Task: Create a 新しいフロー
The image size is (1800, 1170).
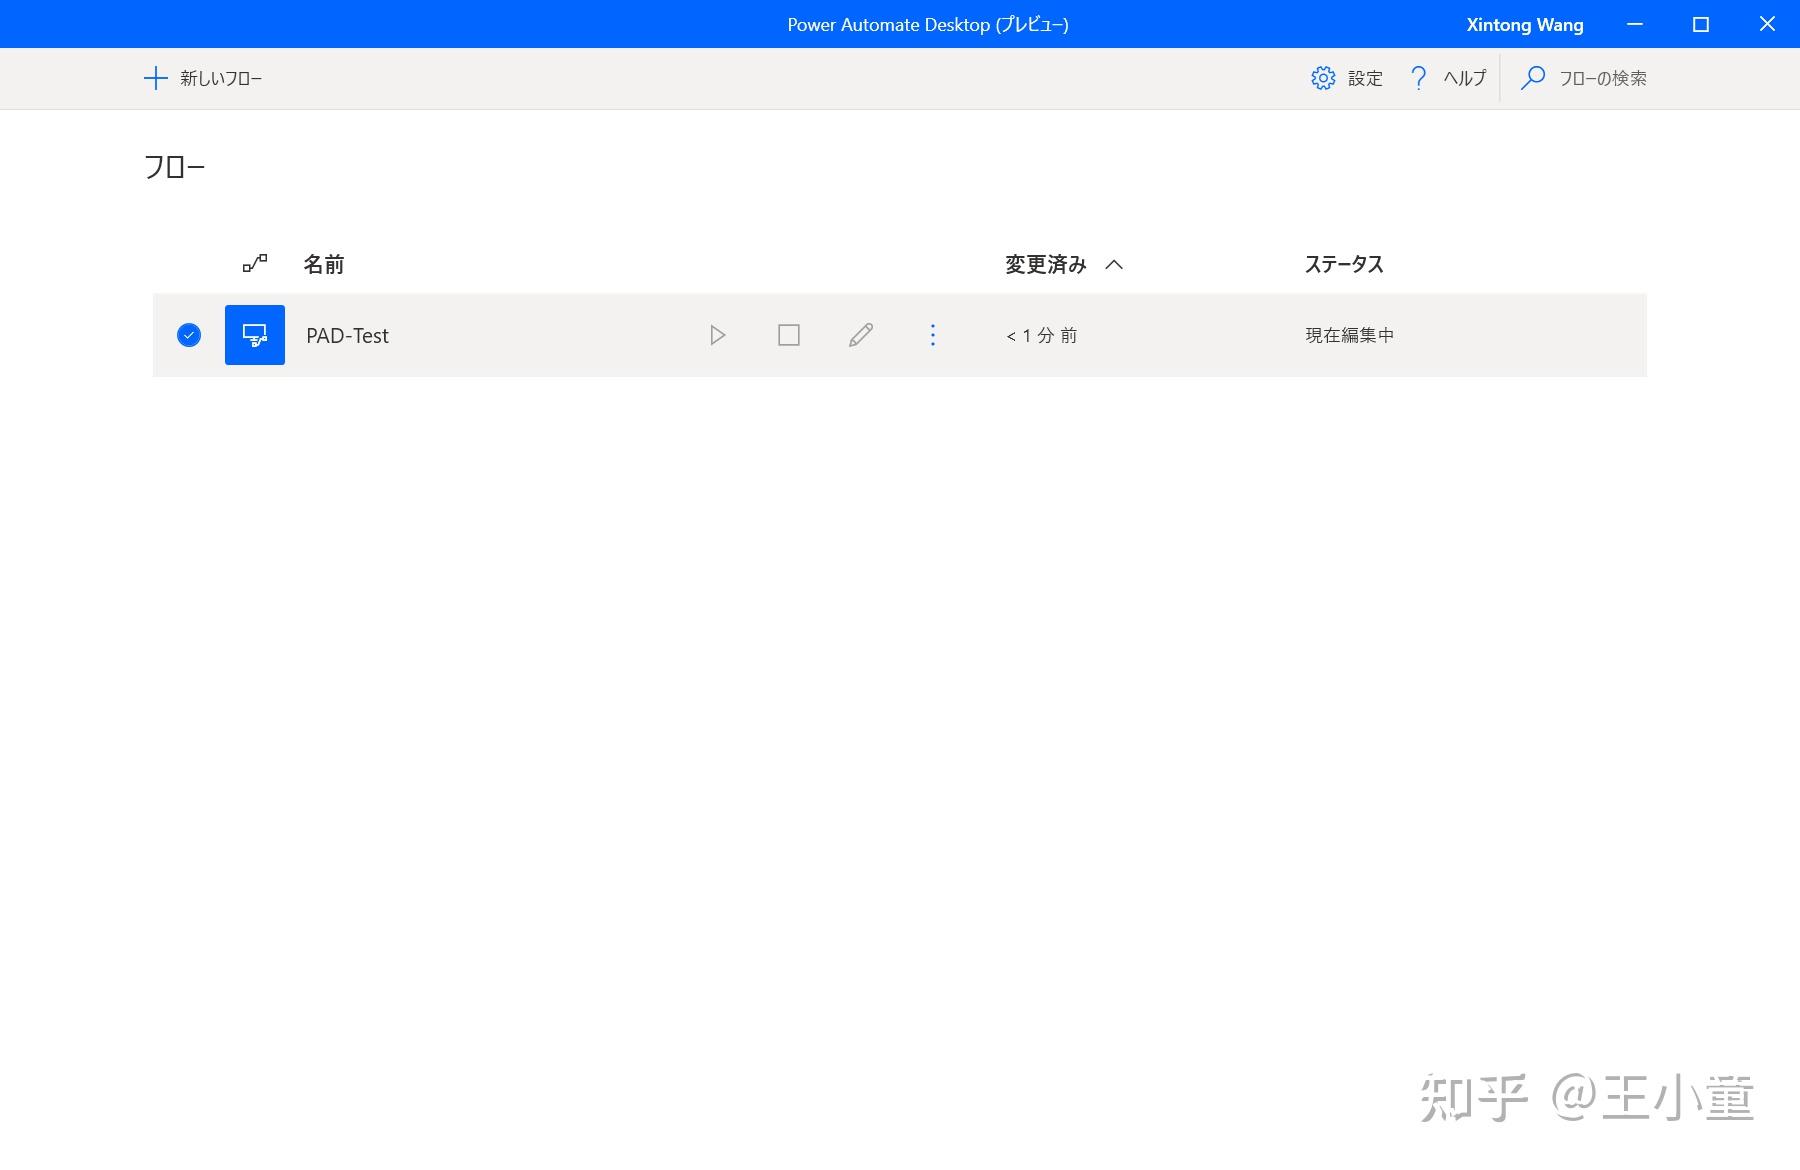Action: (x=202, y=78)
